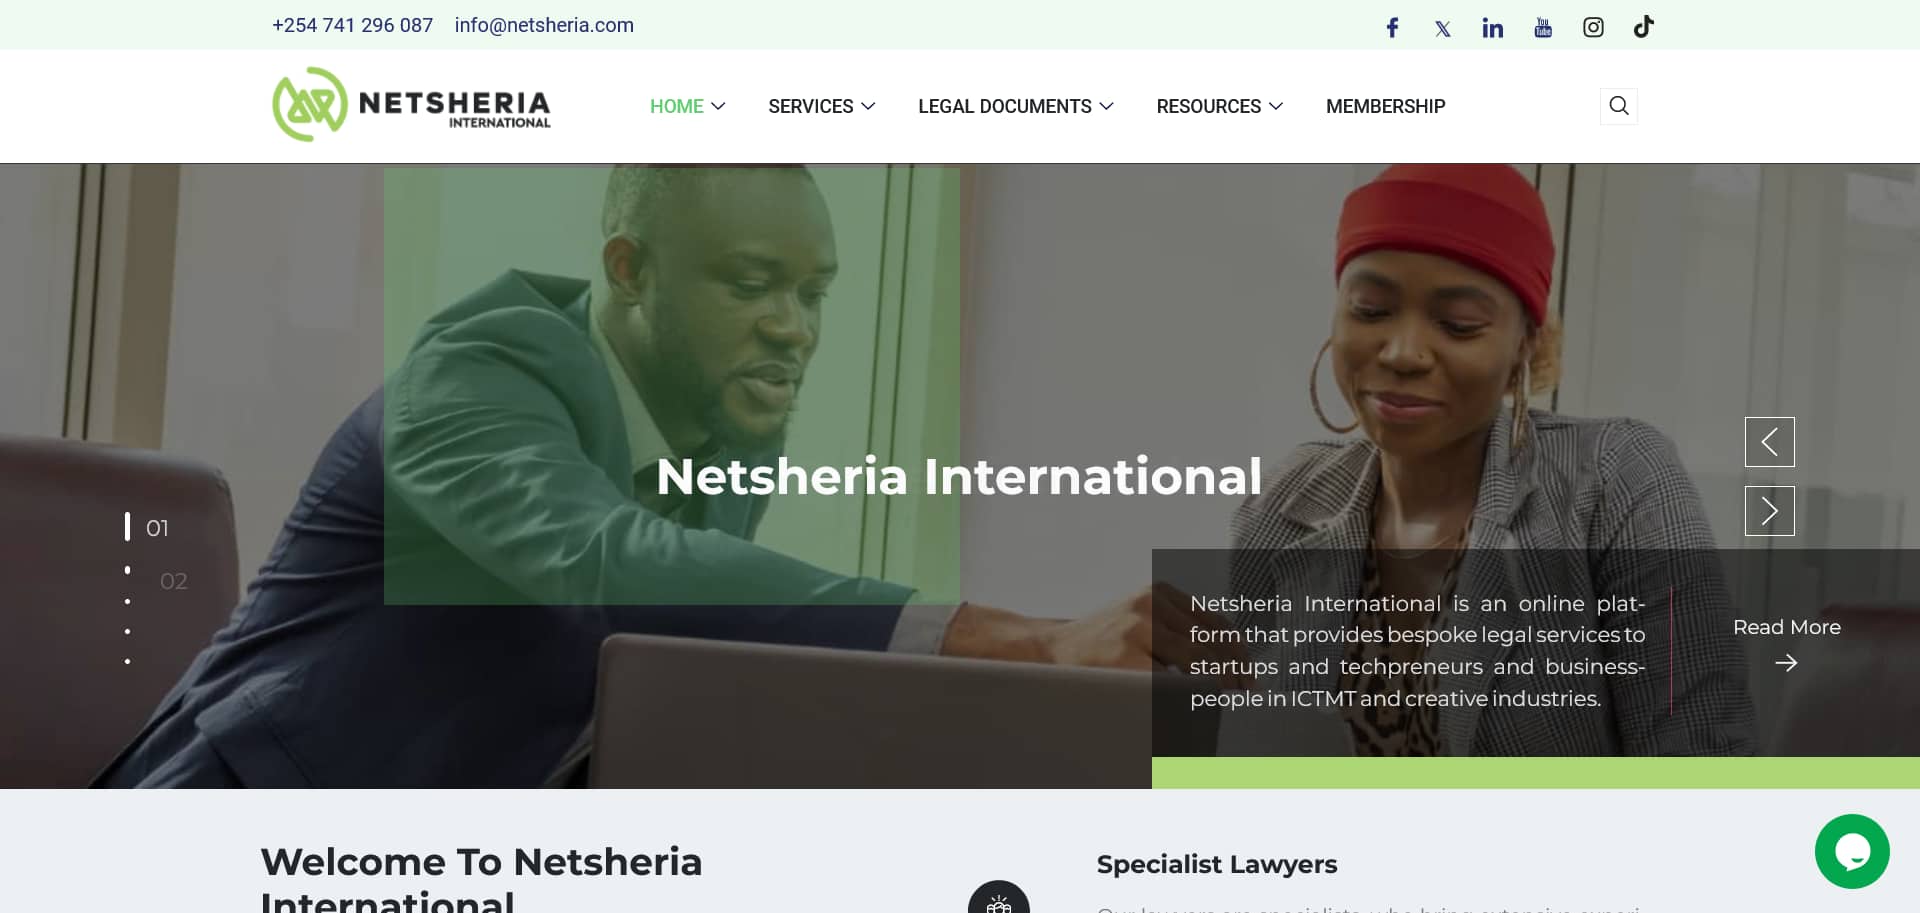Expand the Services dropdown menu
Image resolution: width=1920 pixels, height=913 pixels.
822,106
